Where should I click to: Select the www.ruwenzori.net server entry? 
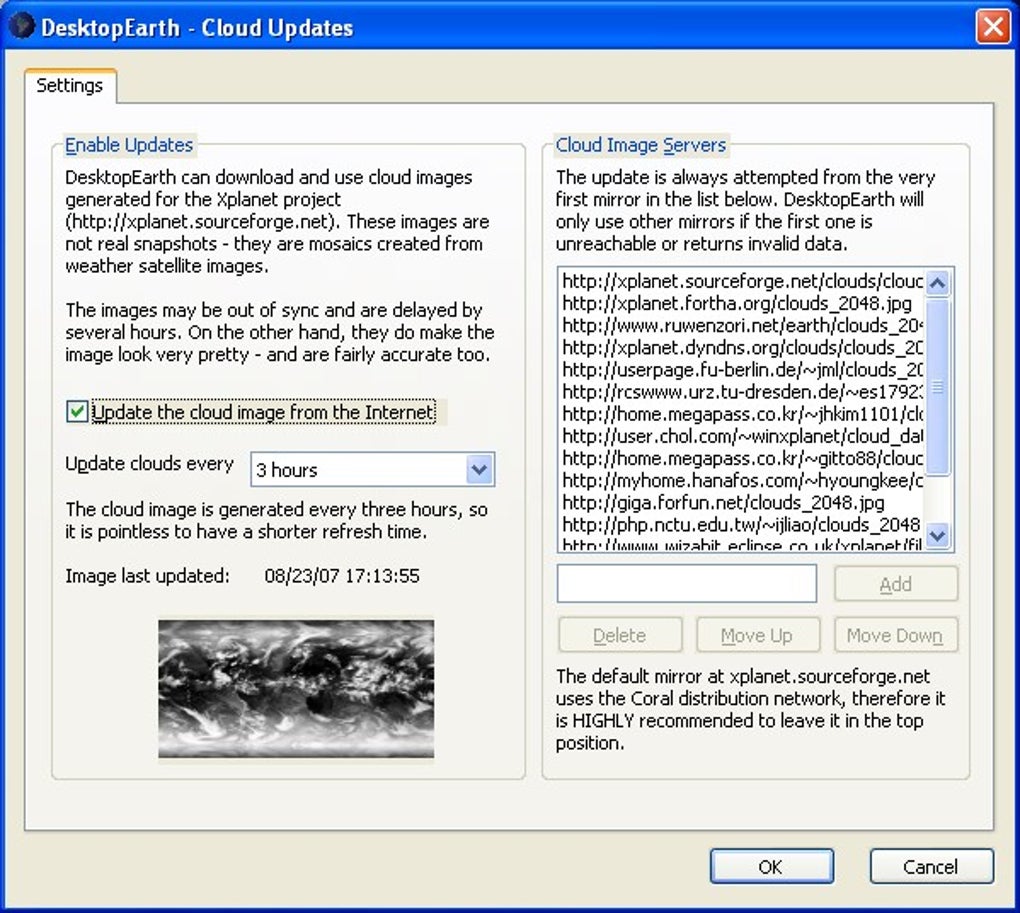742,325
